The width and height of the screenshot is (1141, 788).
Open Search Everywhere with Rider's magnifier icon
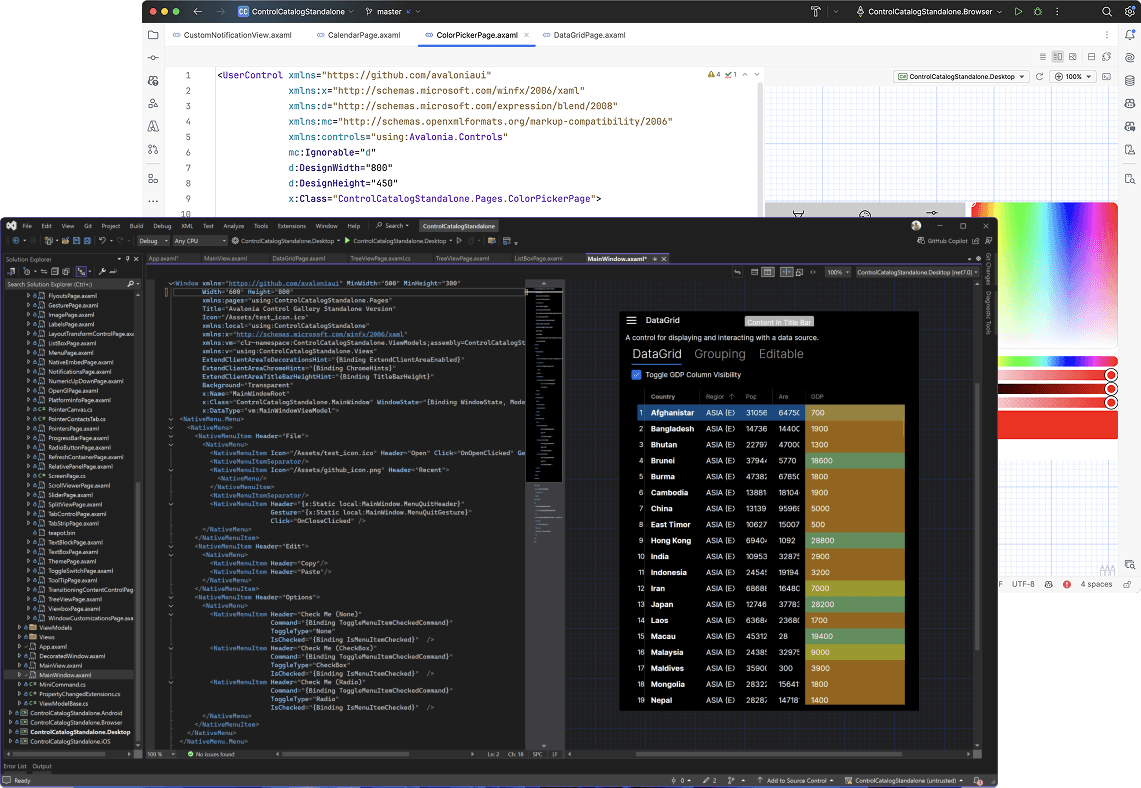point(1106,11)
